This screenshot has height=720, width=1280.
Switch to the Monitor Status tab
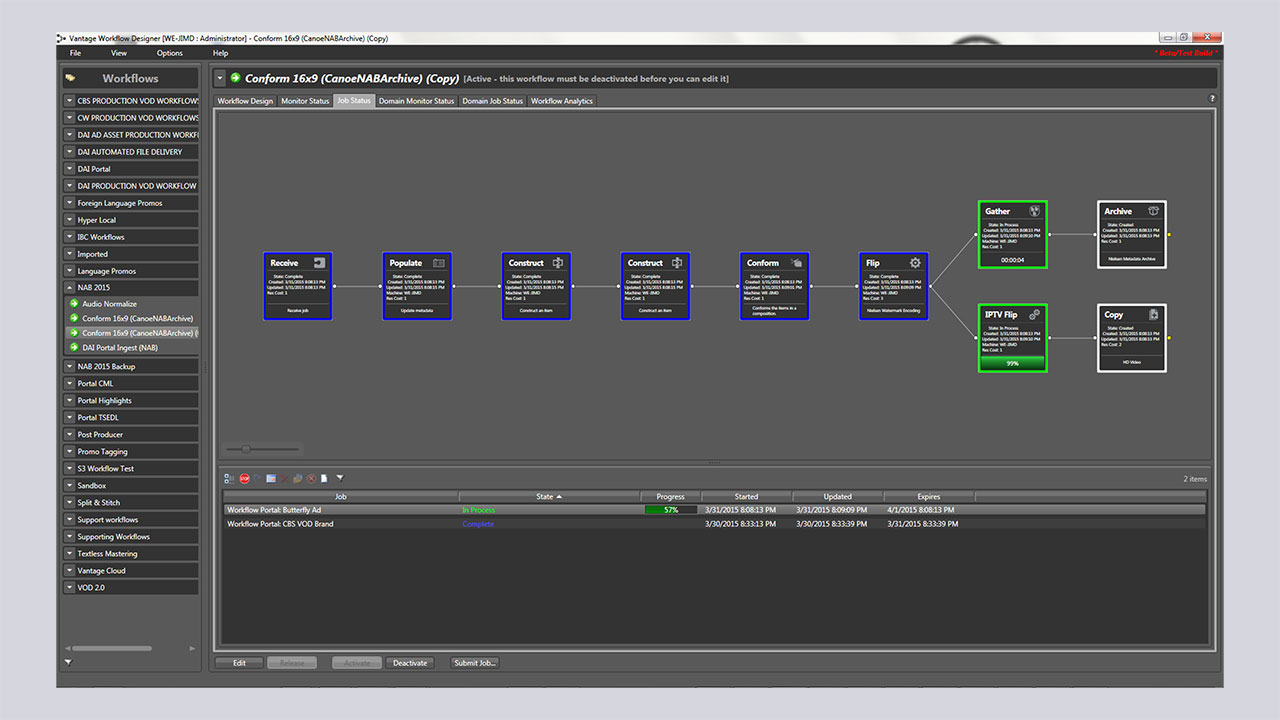coord(305,101)
